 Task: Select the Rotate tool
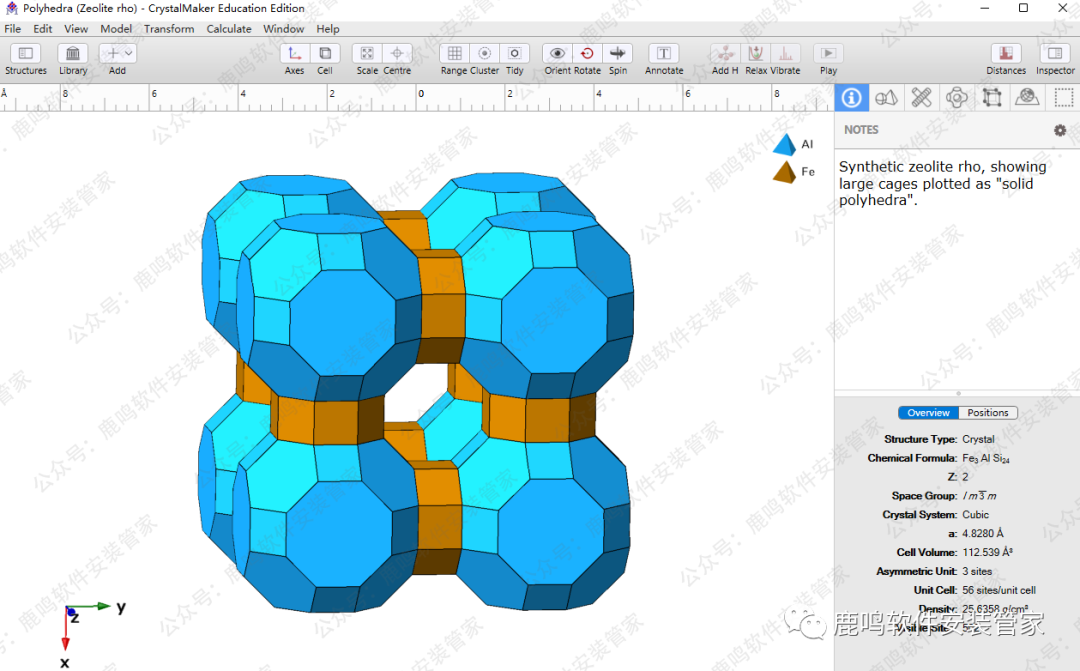(587, 54)
